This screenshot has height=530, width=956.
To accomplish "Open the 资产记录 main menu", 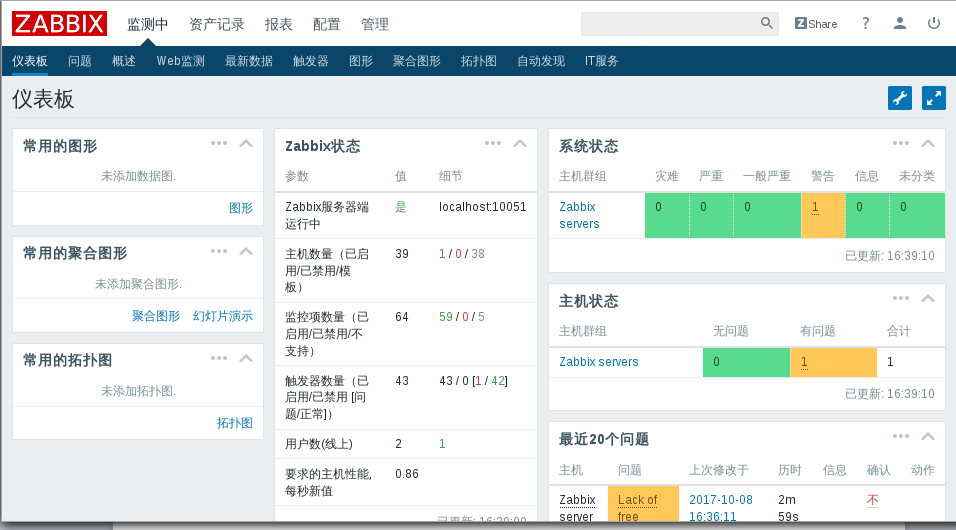I will point(216,24).
